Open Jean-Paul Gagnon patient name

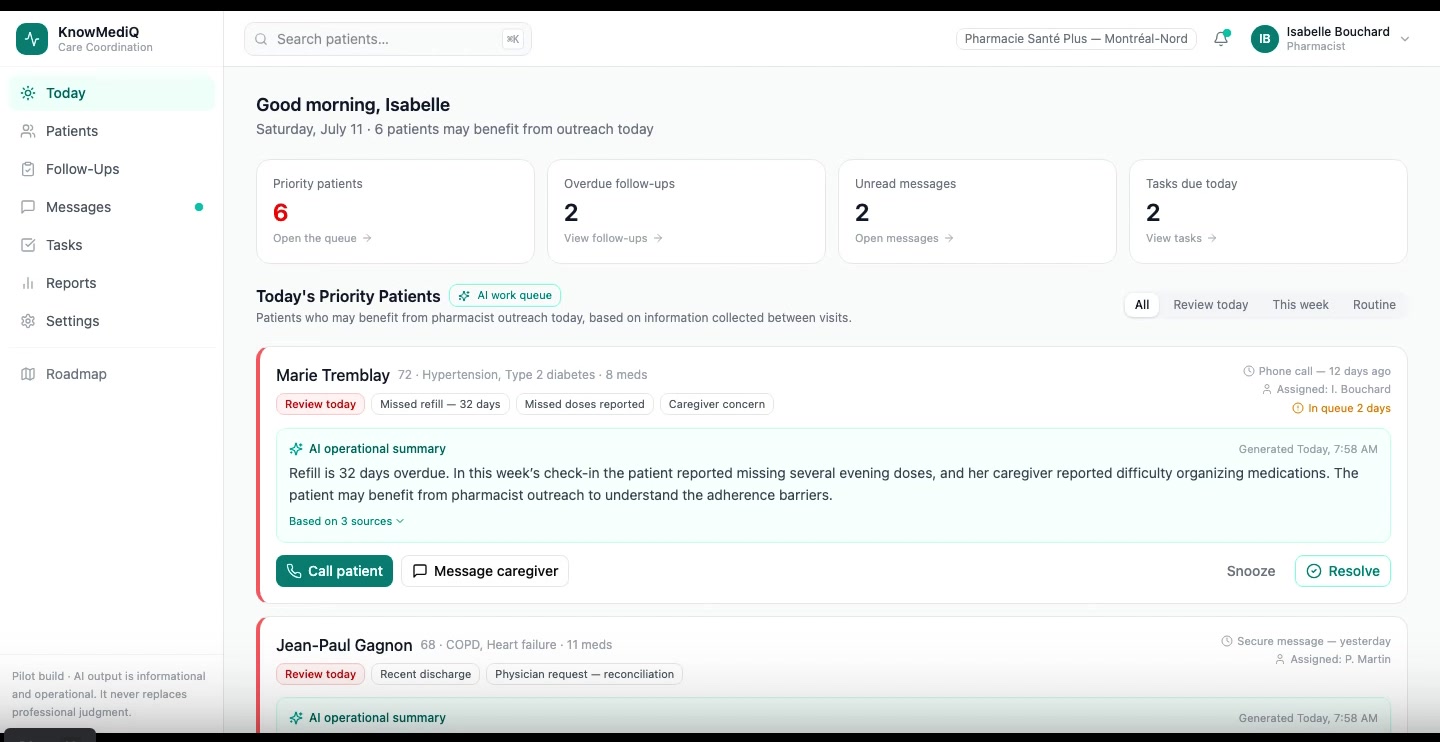tap(344, 645)
